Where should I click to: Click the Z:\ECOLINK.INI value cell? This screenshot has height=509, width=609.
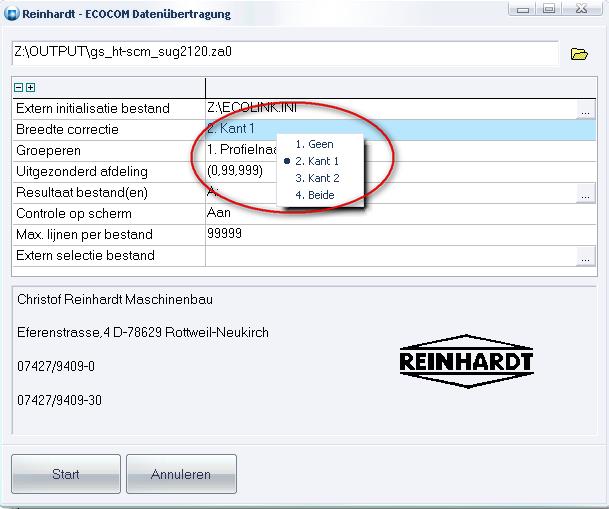391,109
